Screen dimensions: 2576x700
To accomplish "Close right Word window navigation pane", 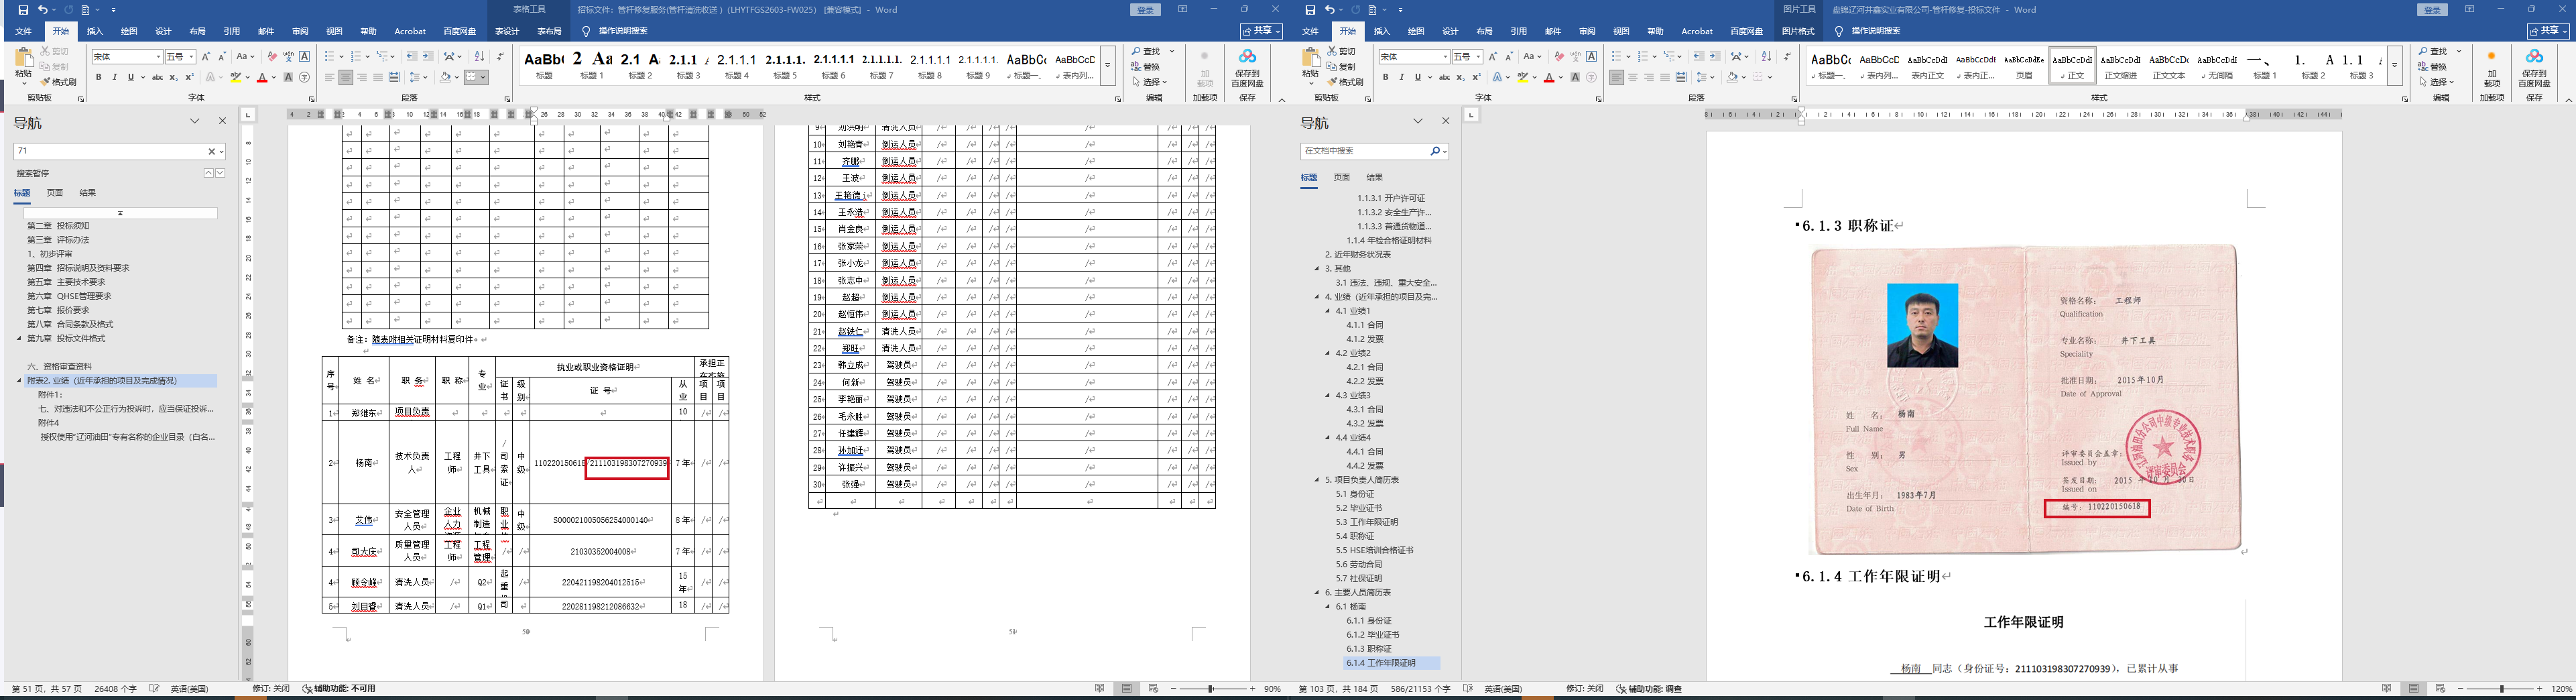I will (1445, 121).
